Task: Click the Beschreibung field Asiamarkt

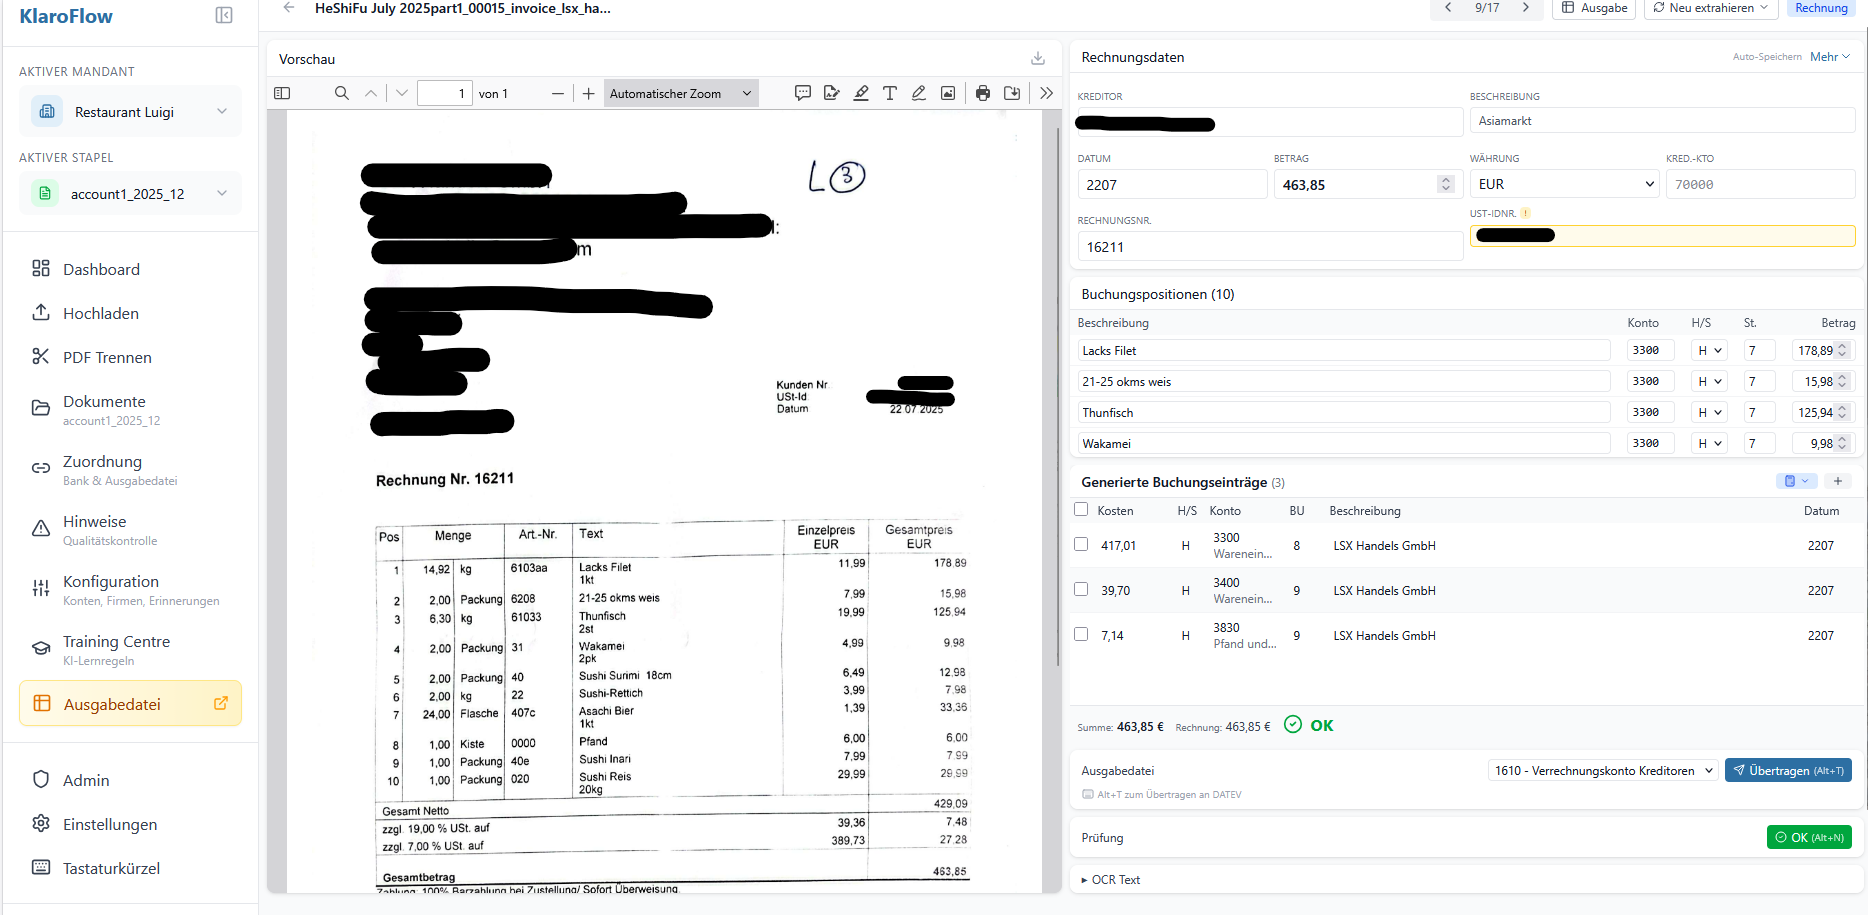Action: click(x=1662, y=120)
